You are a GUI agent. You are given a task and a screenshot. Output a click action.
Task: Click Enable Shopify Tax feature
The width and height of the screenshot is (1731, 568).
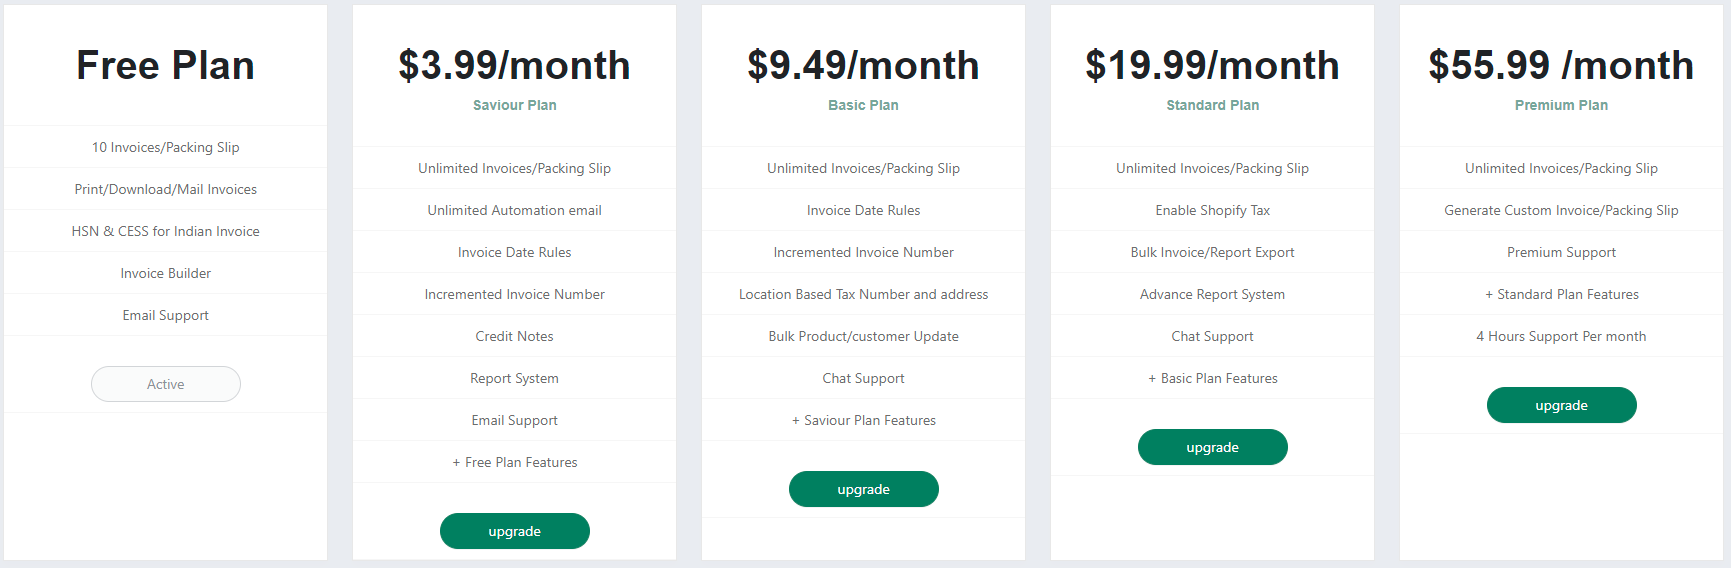(1213, 210)
